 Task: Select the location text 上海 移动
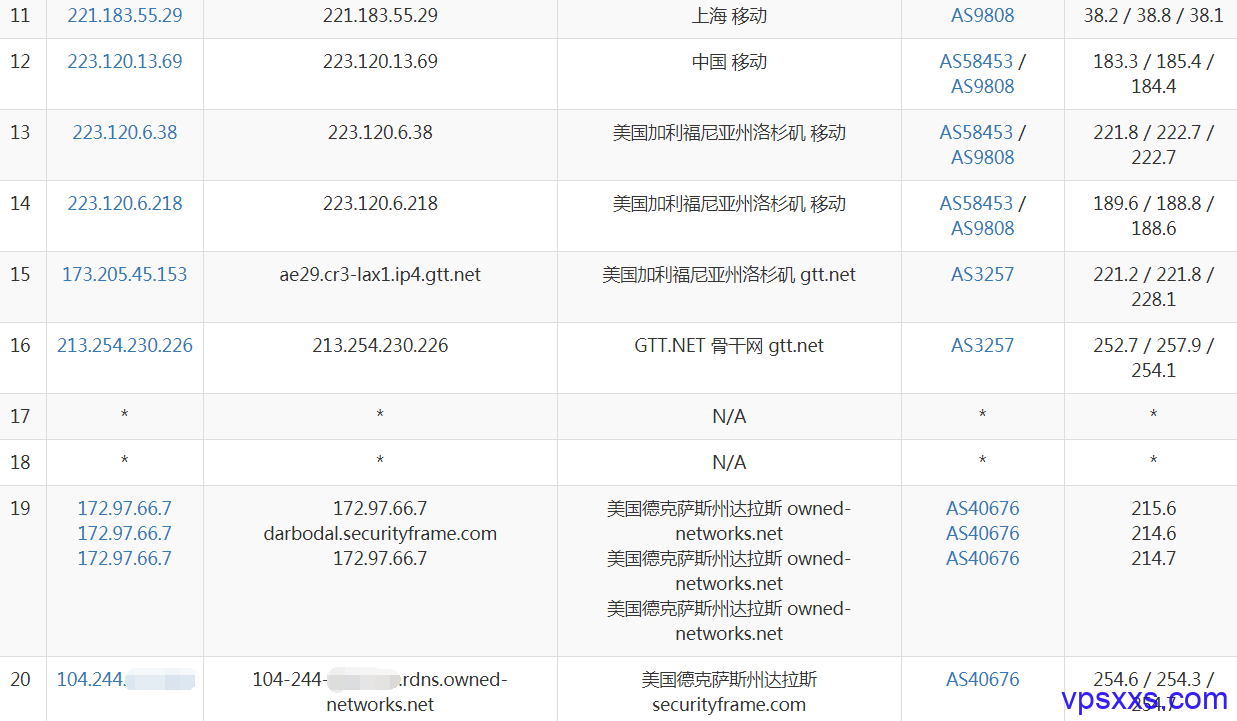pyautogui.click(x=729, y=16)
